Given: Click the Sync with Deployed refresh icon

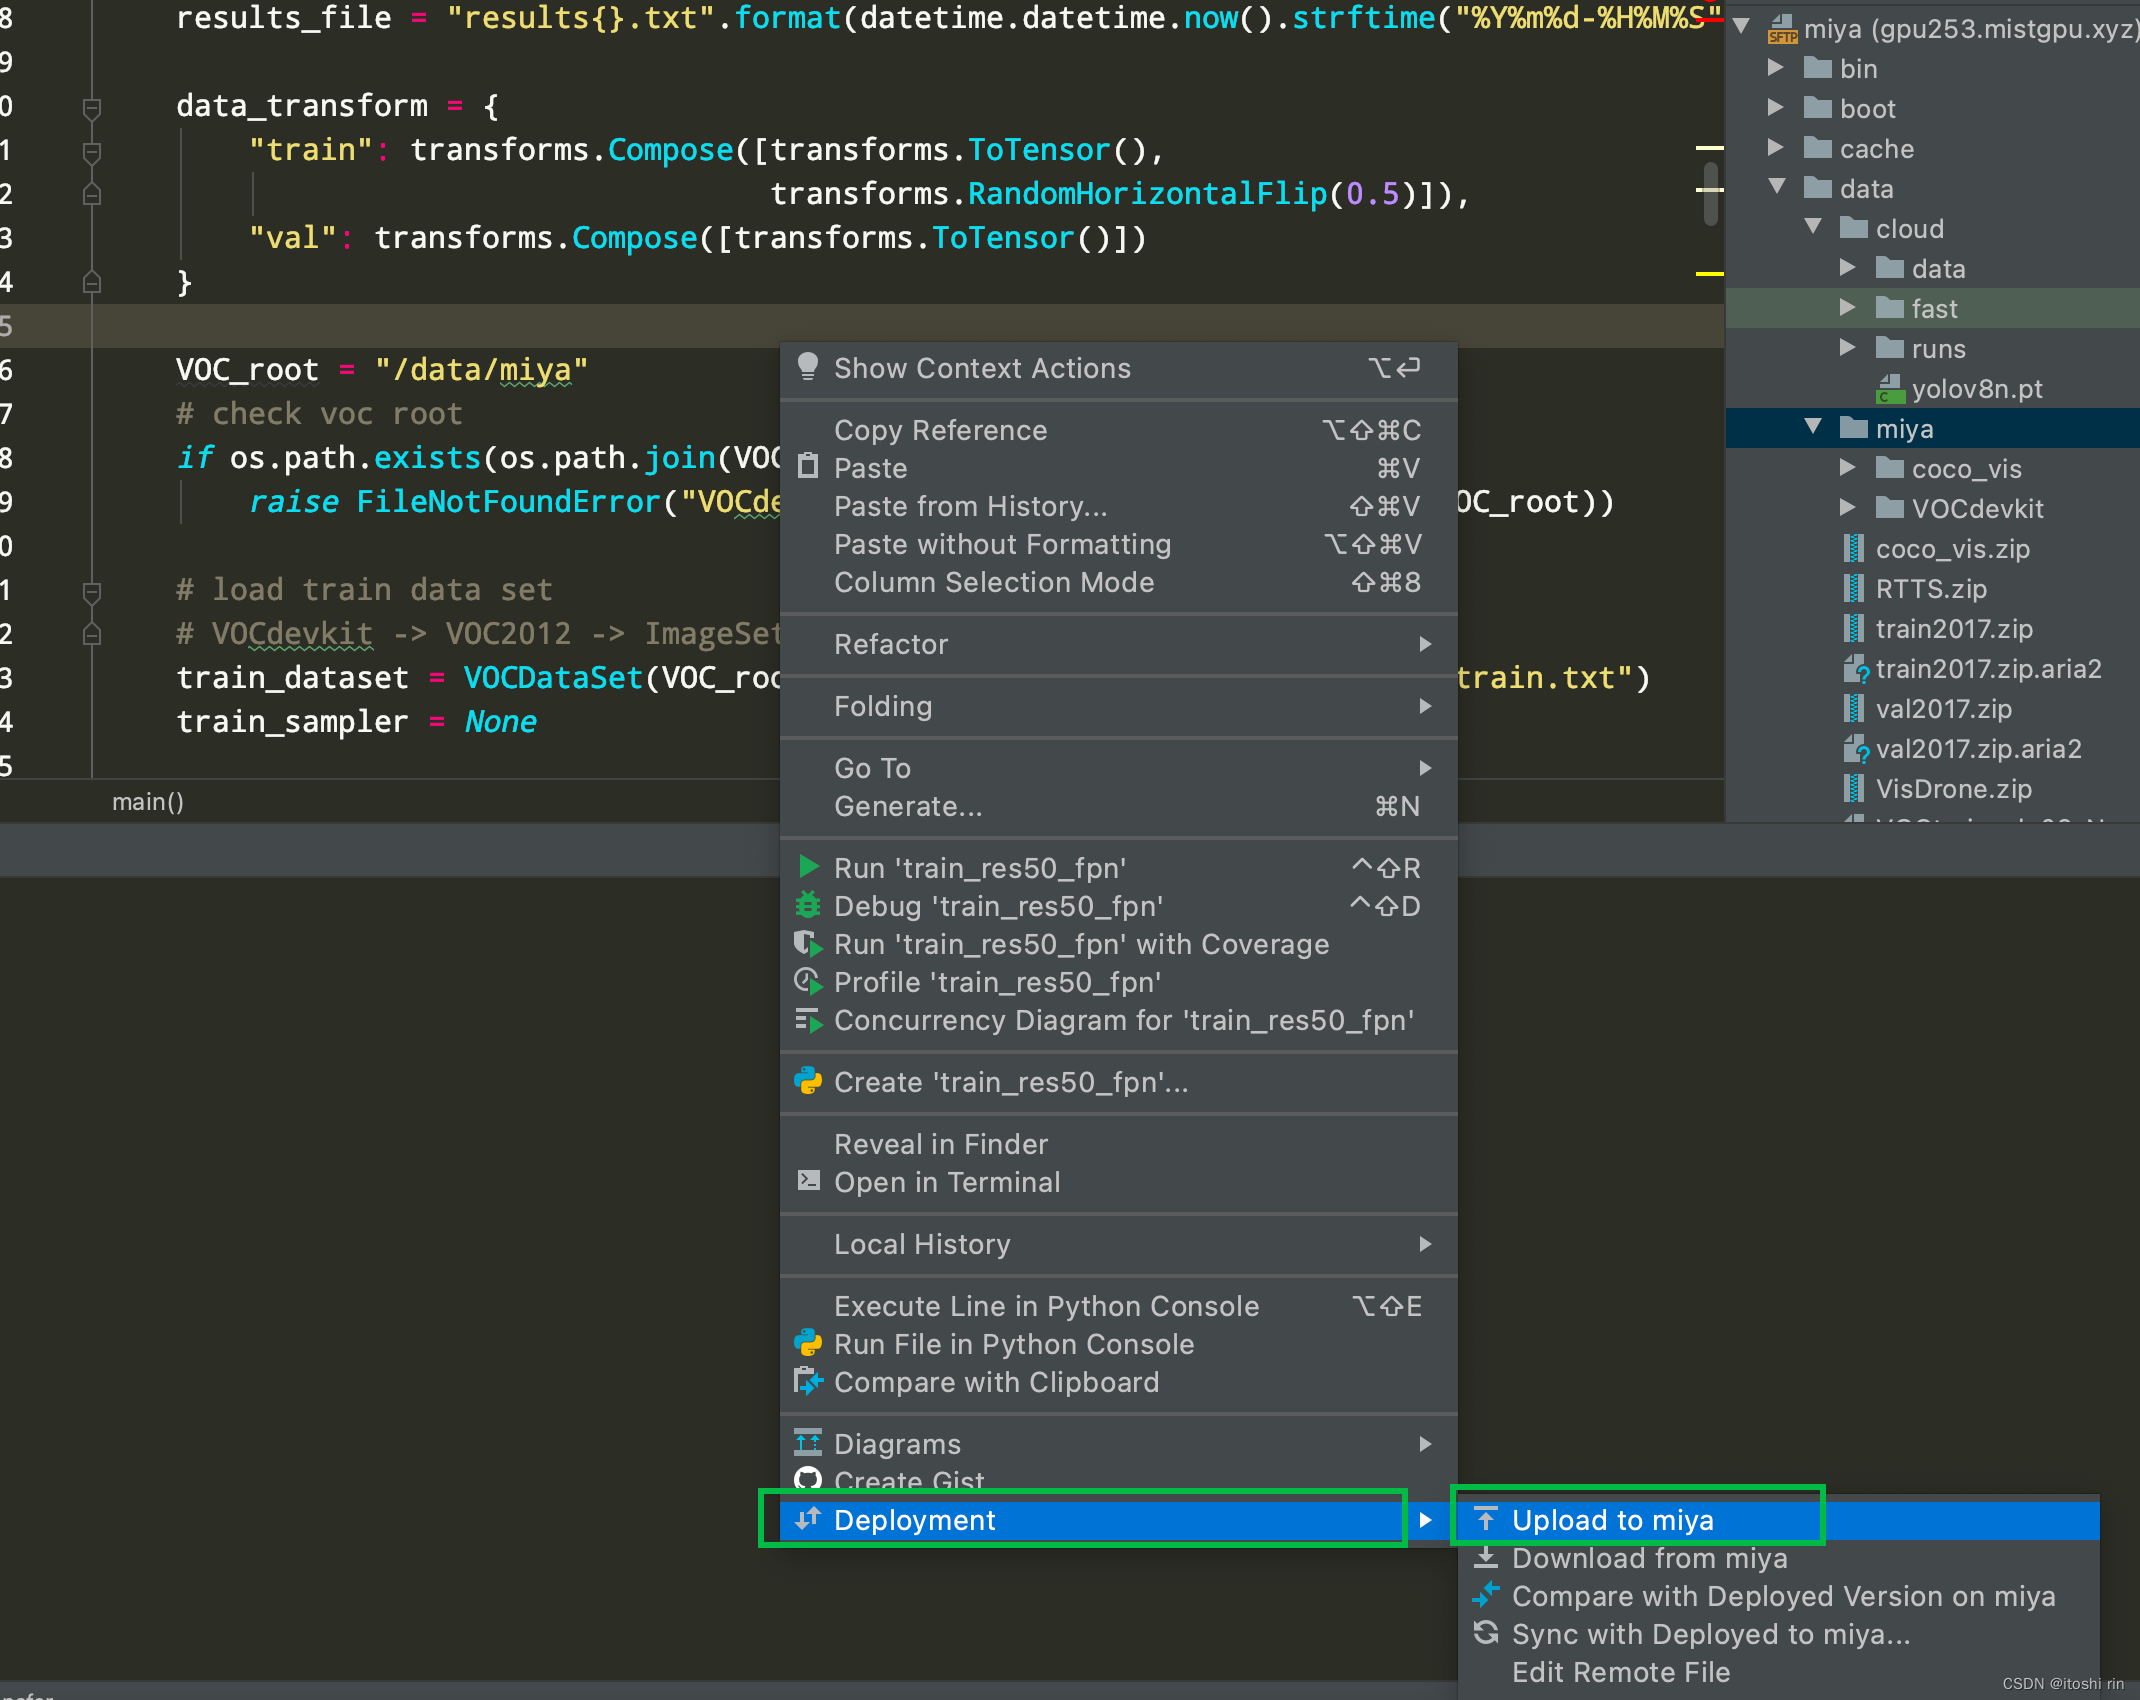Looking at the screenshot, I should [x=1486, y=1632].
